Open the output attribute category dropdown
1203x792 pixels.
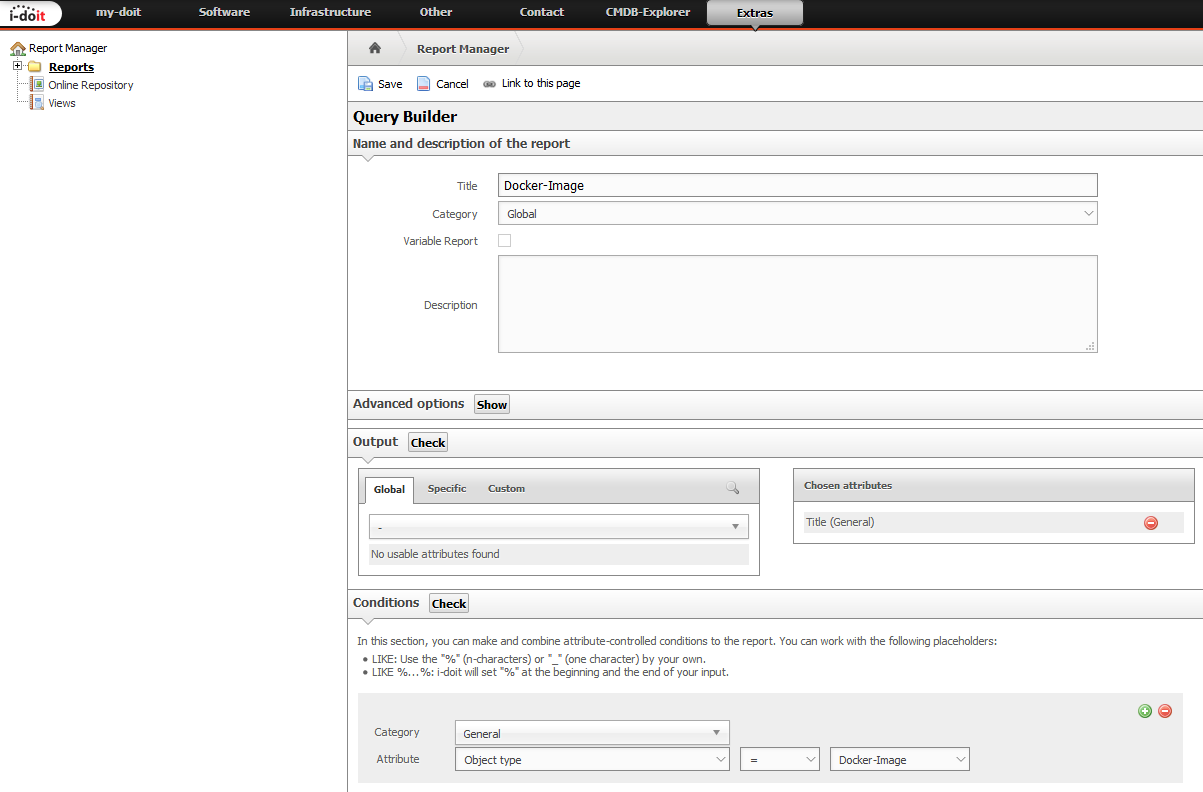point(558,527)
